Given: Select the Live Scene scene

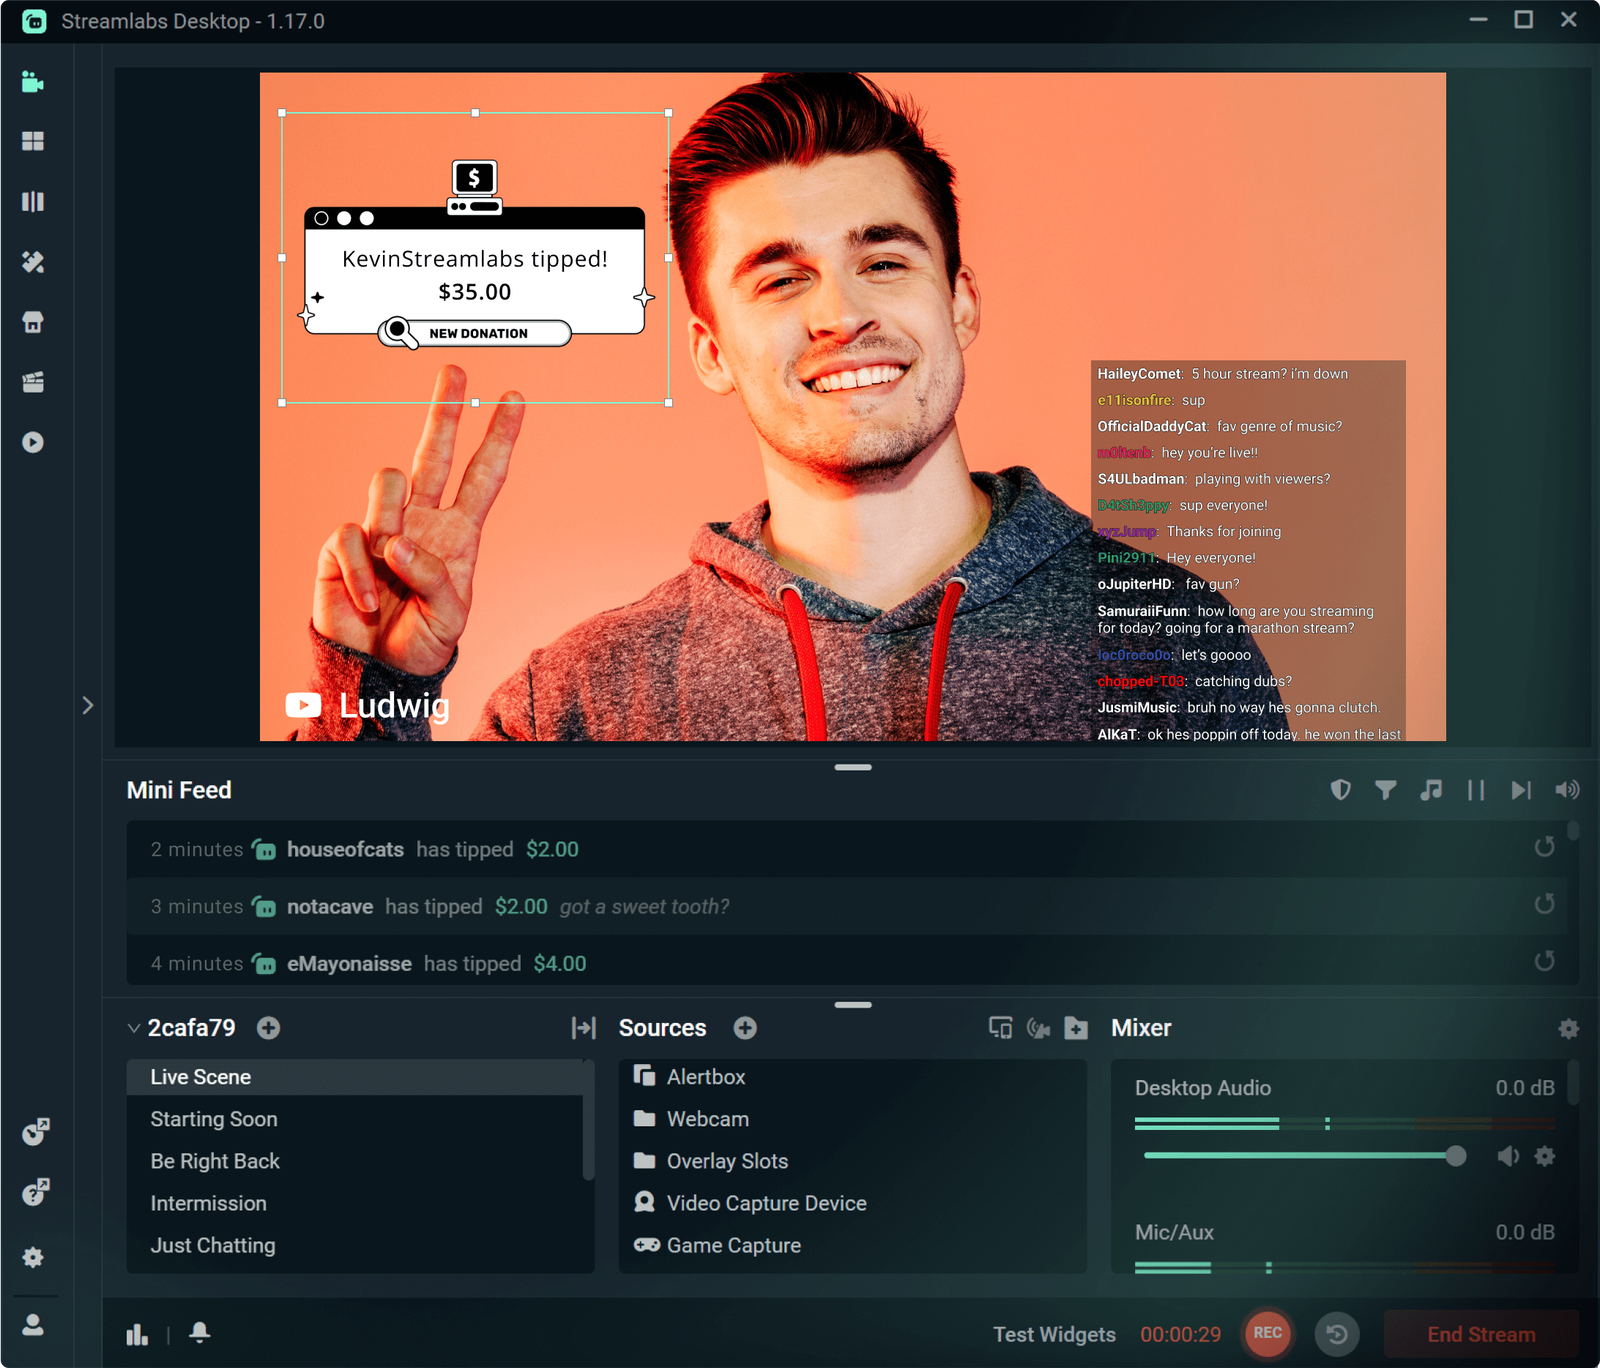Looking at the screenshot, I should tap(355, 1077).
